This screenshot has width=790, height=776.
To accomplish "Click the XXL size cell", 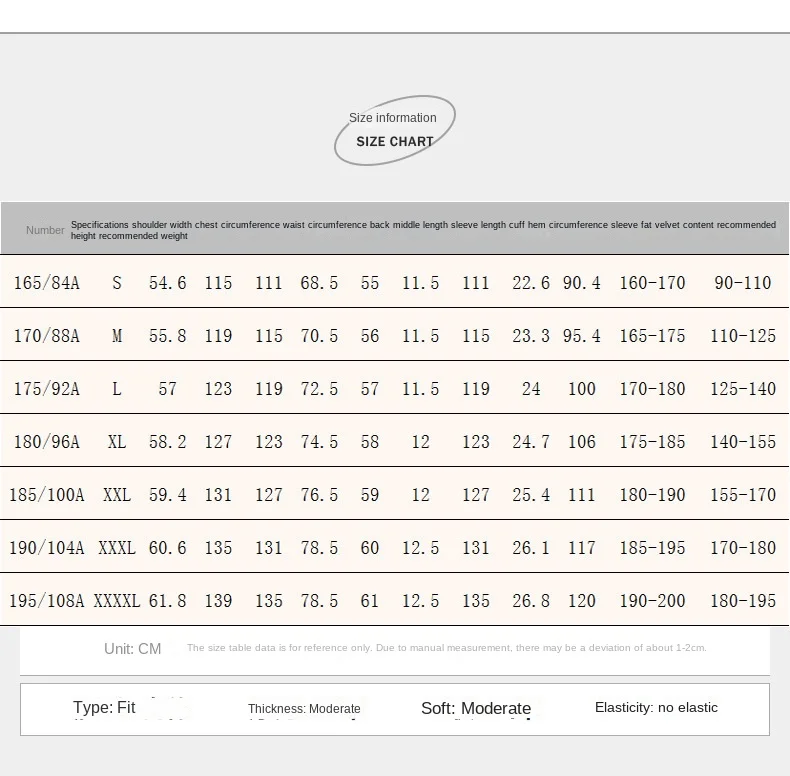I will [117, 495].
